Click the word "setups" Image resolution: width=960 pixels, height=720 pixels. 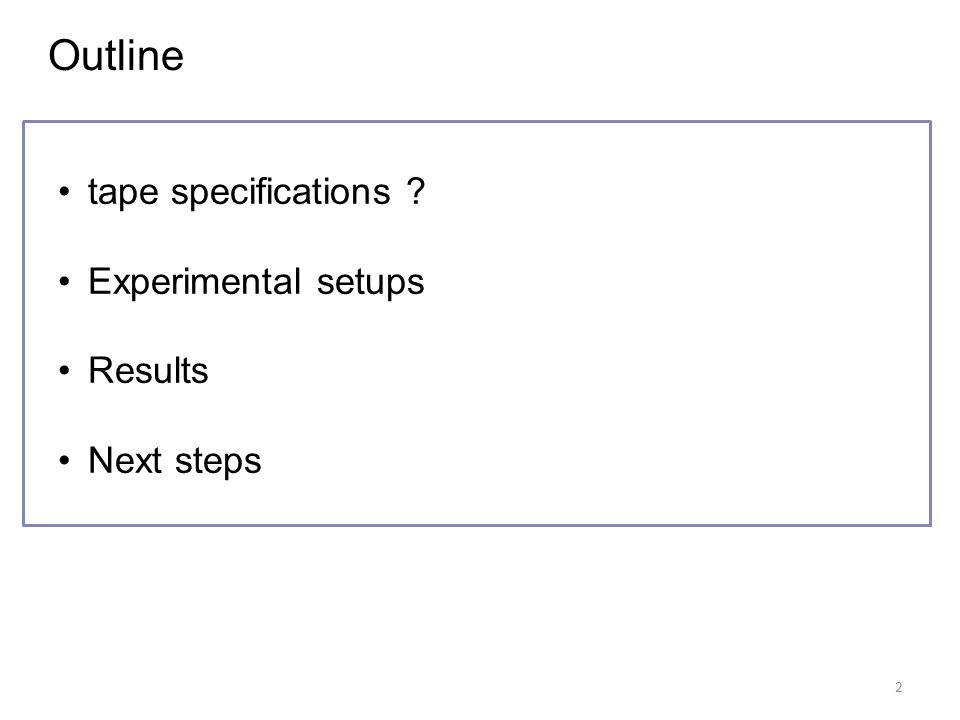[x=370, y=283]
